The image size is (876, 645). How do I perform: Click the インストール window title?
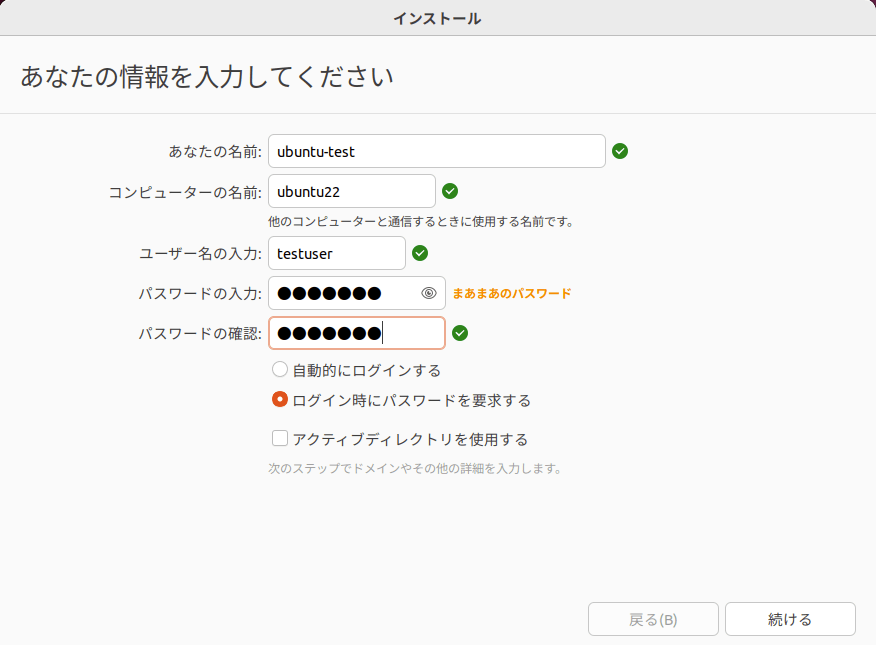[x=437, y=18]
